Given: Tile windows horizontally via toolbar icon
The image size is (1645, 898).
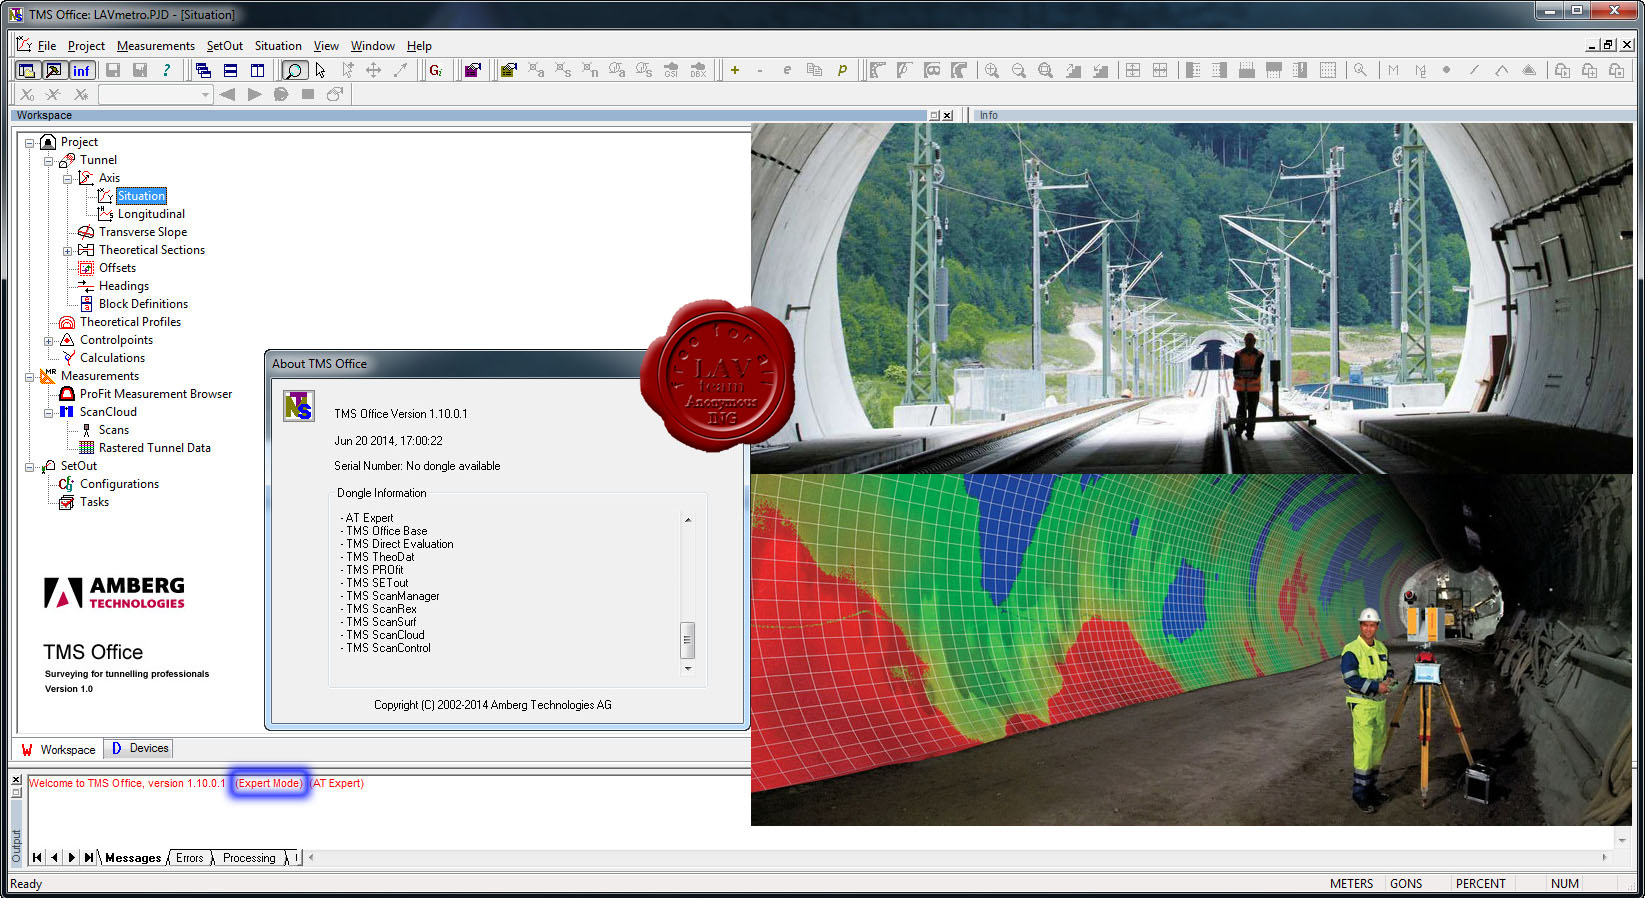Looking at the screenshot, I should coord(230,70).
